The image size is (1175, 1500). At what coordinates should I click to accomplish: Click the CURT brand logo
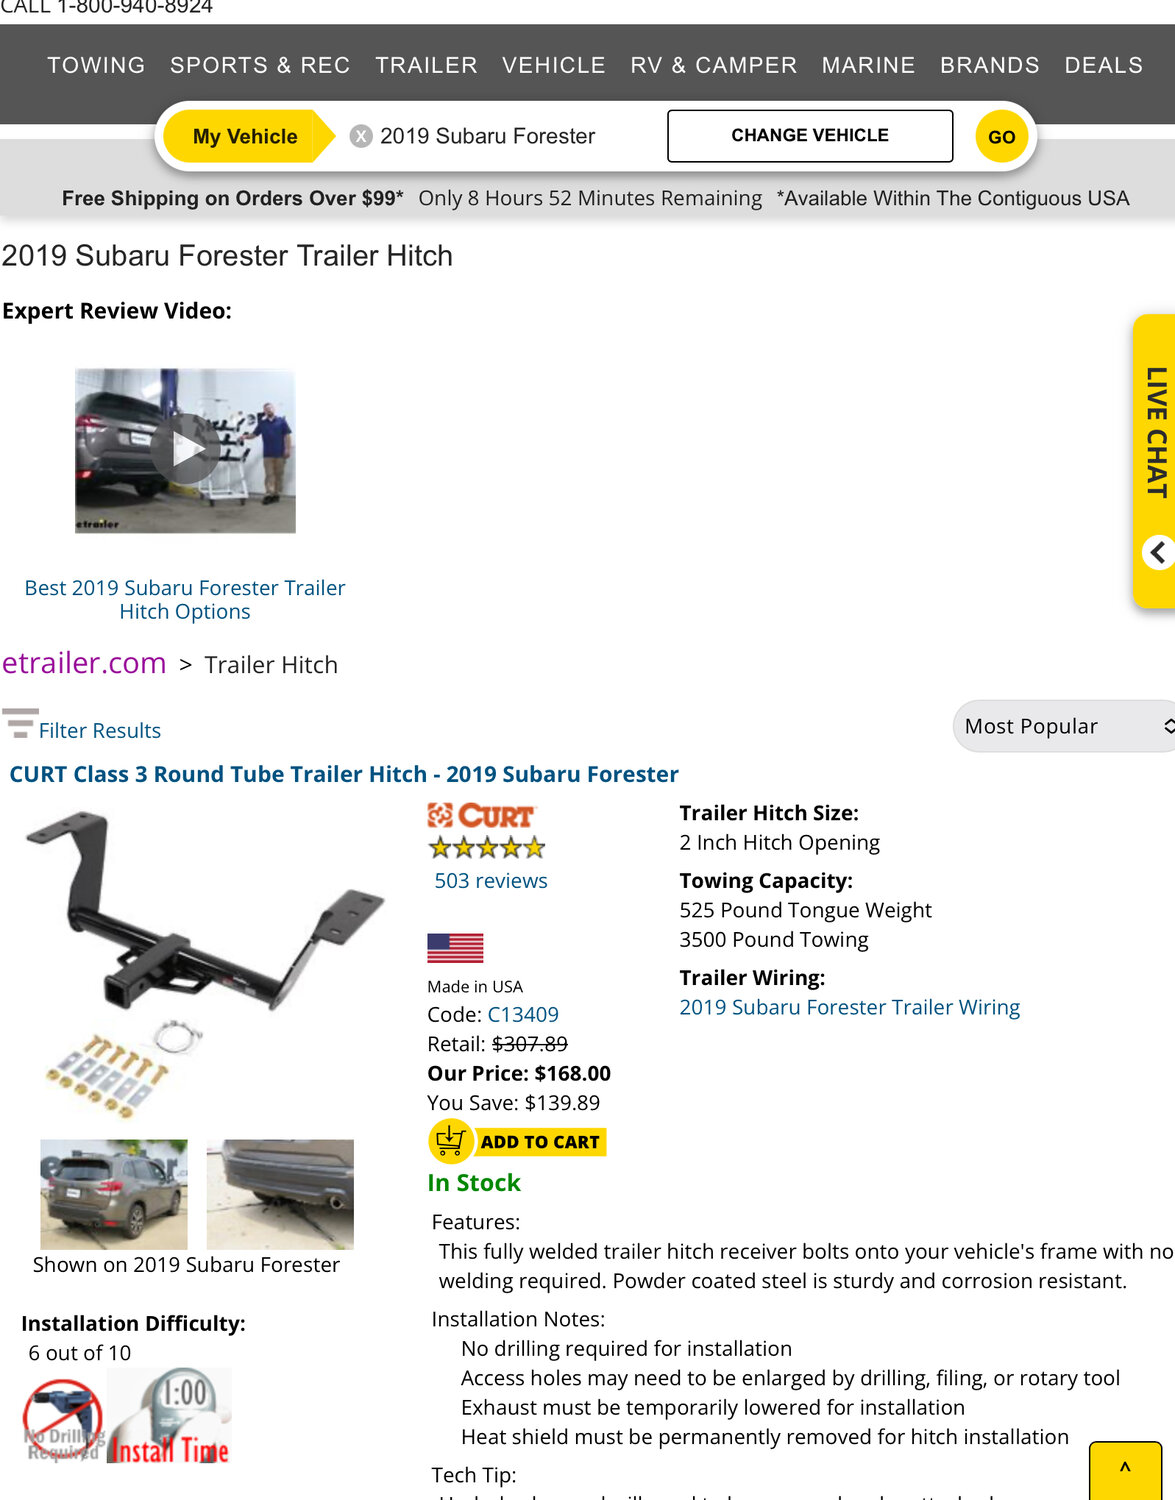[482, 815]
